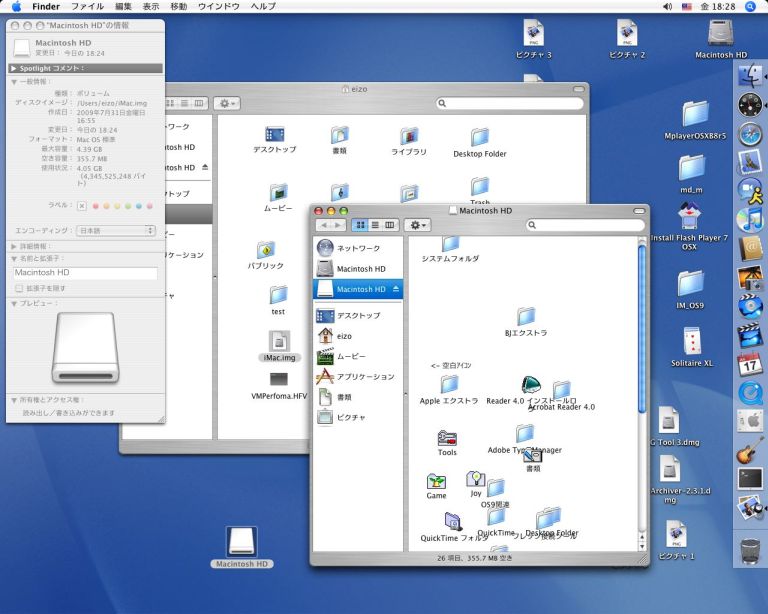
Task: Open the Apple menu
Action: [x=16, y=6]
